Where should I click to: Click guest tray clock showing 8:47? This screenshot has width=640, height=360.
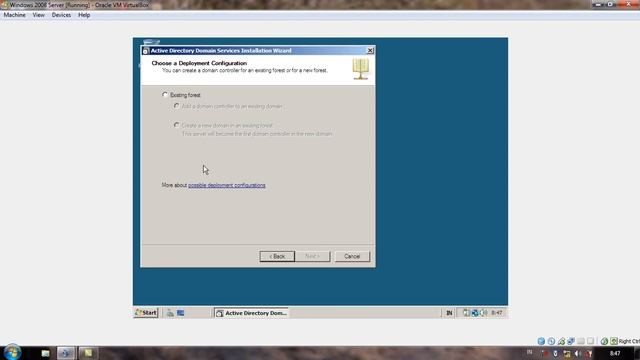click(x=497, y=313)
